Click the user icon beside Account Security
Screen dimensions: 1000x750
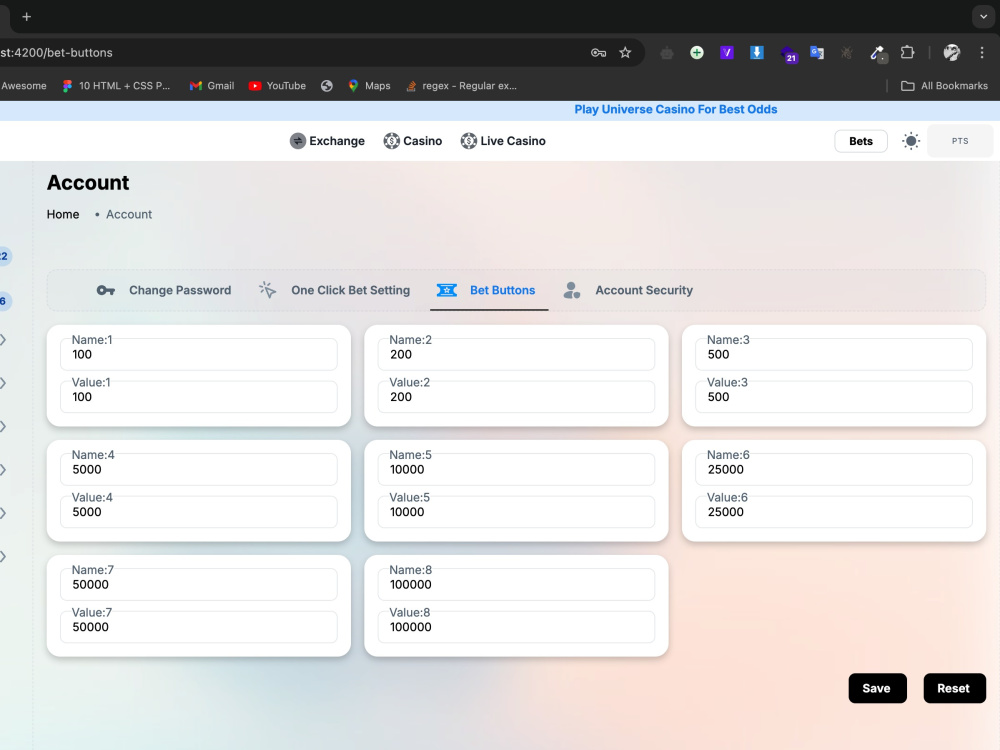tap(572, 290)
